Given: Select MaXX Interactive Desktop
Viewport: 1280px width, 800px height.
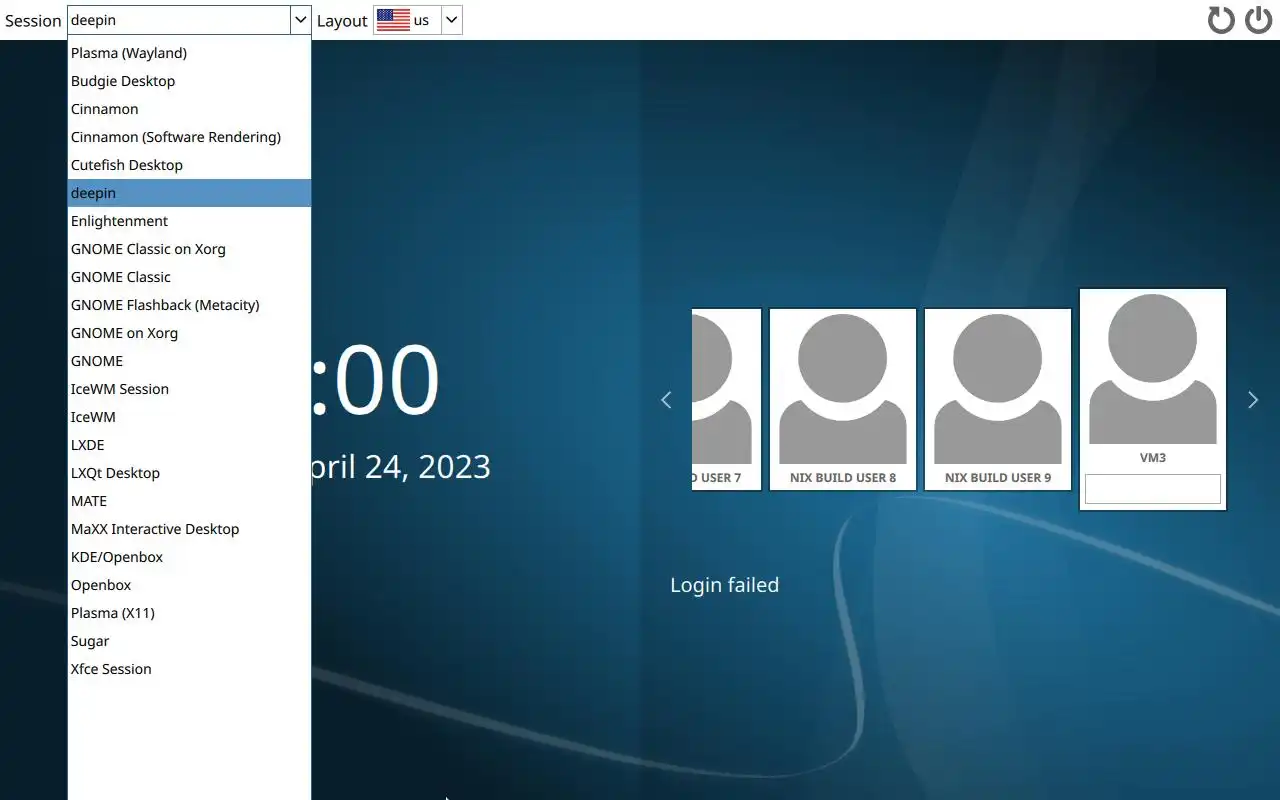Looking at the screenshot, I should (189, 529).
